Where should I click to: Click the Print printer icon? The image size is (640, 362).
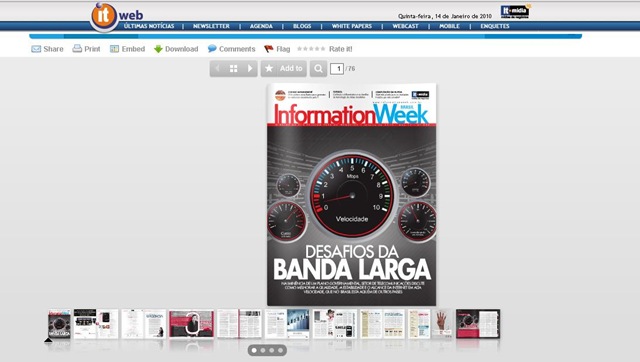pyautogui.click(x=77, y=49)
